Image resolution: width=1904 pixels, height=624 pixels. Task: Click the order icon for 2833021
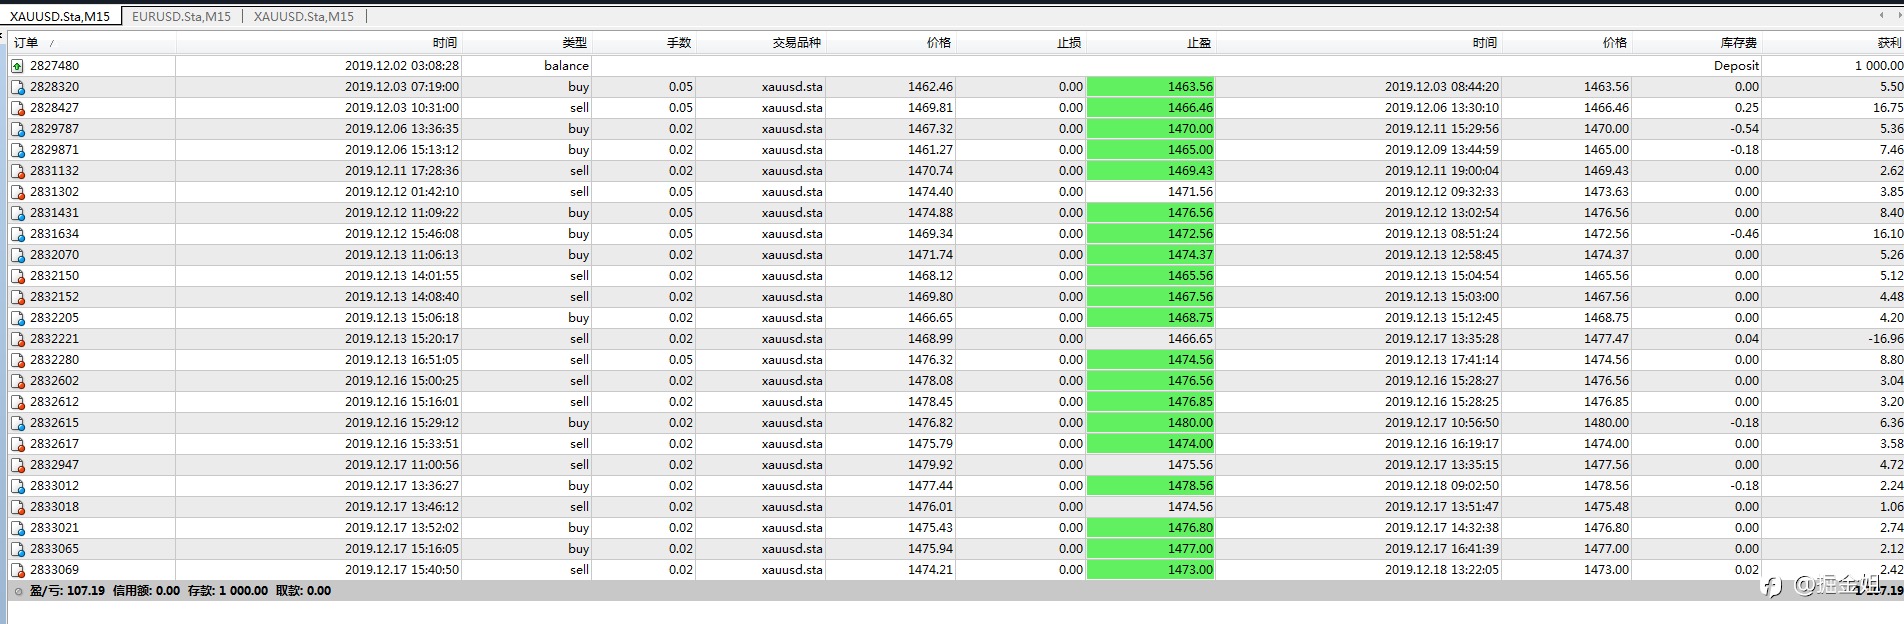pyautogui.click(x=18, y=528)
